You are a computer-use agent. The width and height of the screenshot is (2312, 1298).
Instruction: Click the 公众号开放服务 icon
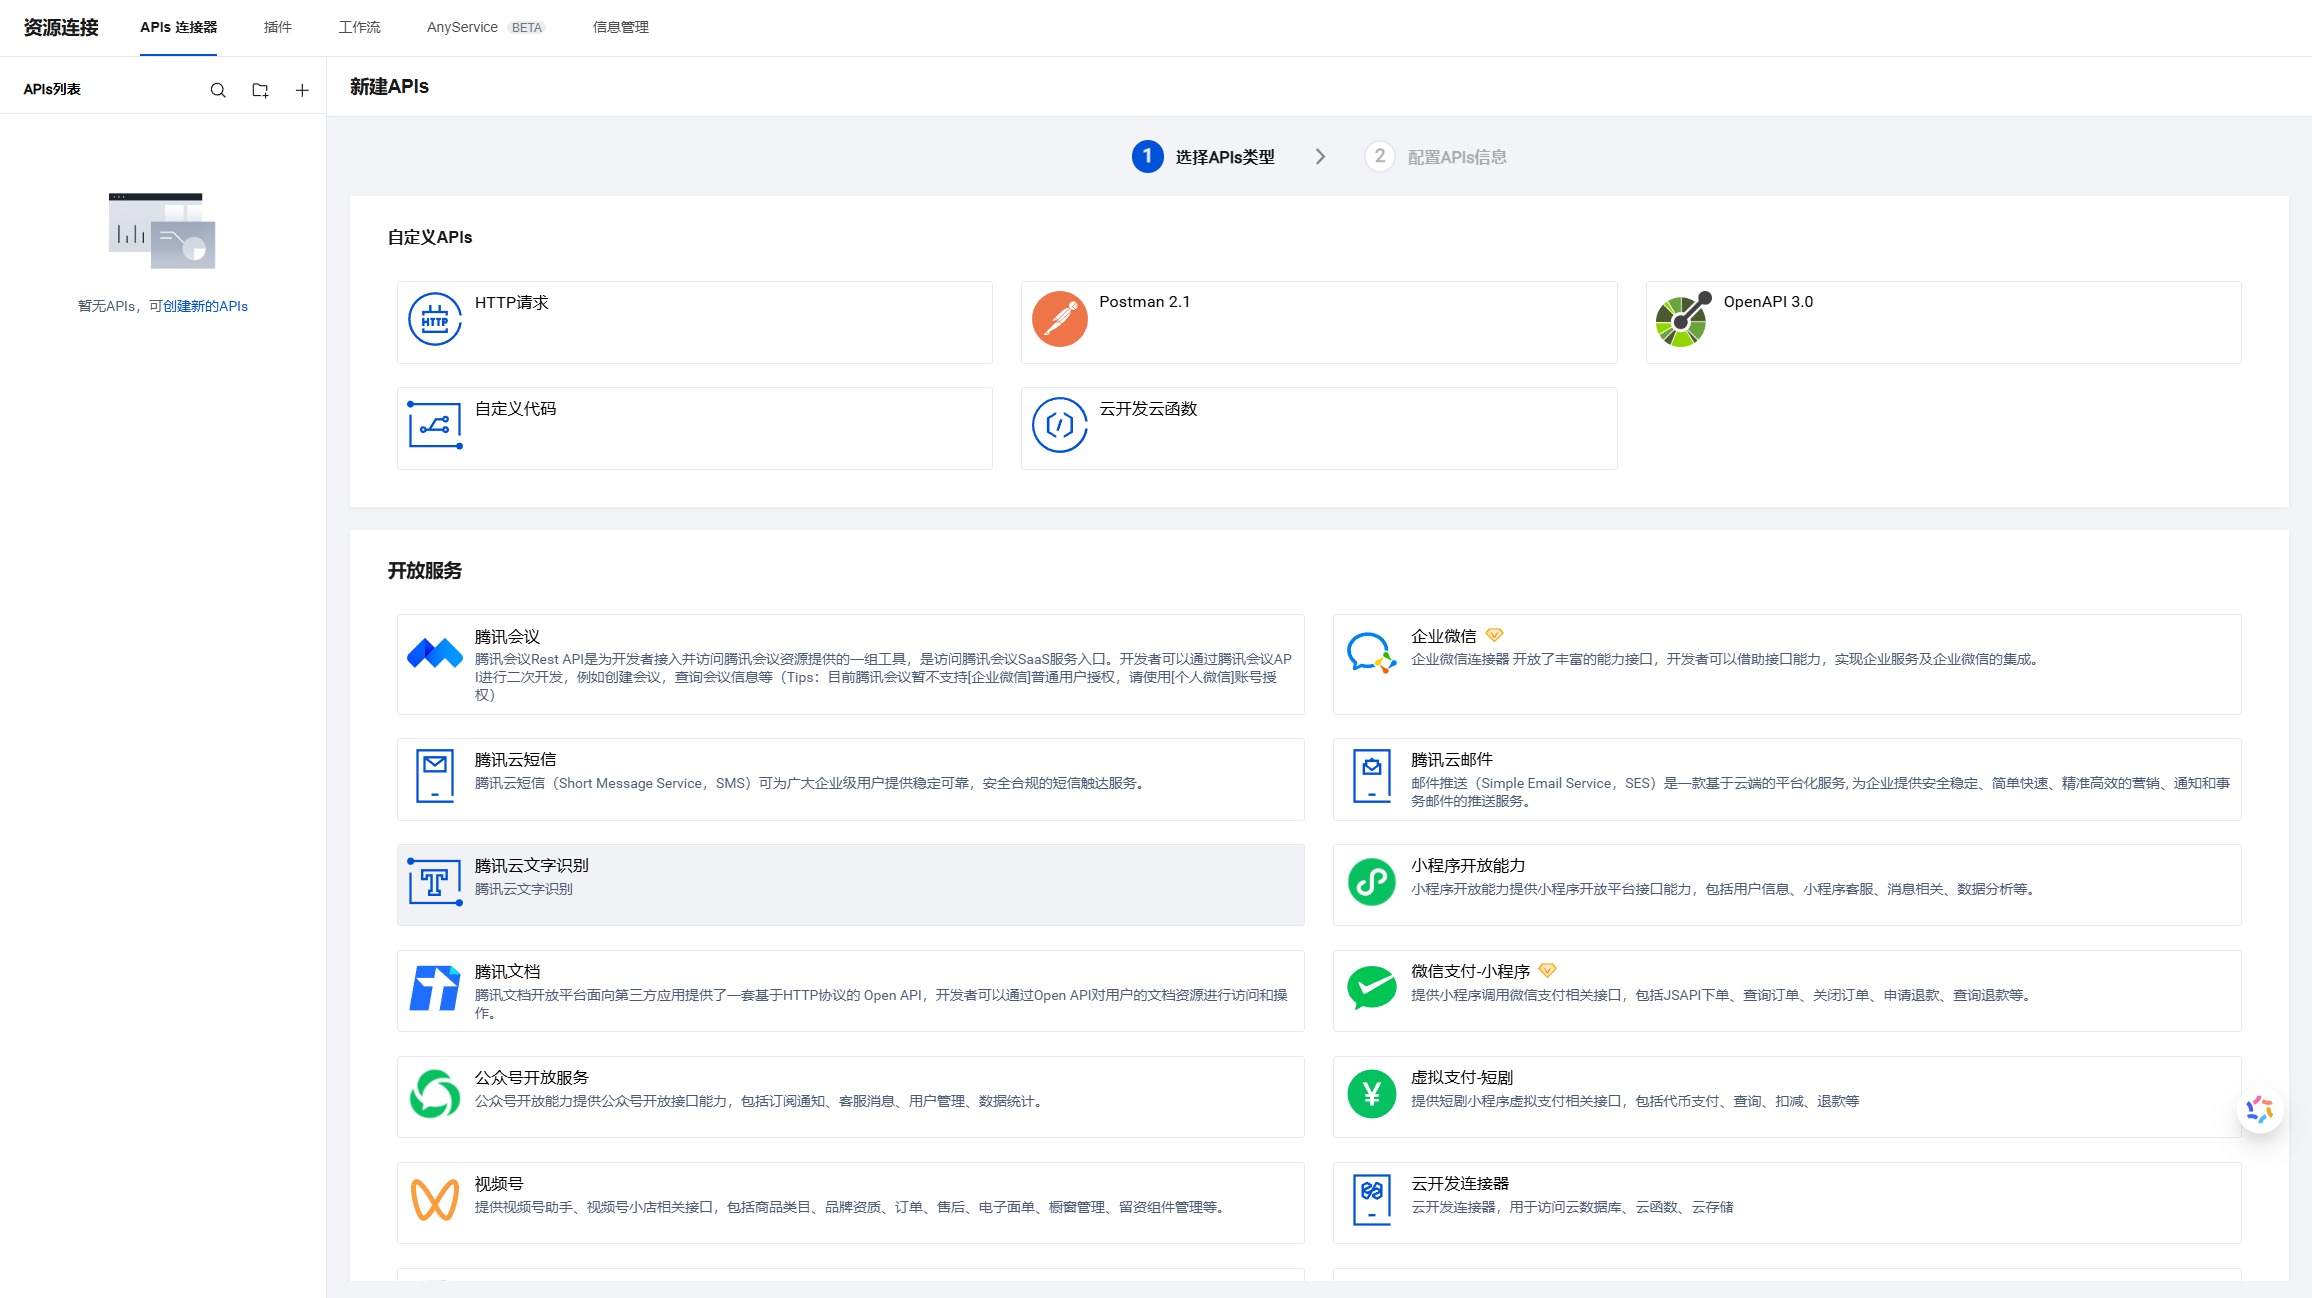coord(435,1094)
